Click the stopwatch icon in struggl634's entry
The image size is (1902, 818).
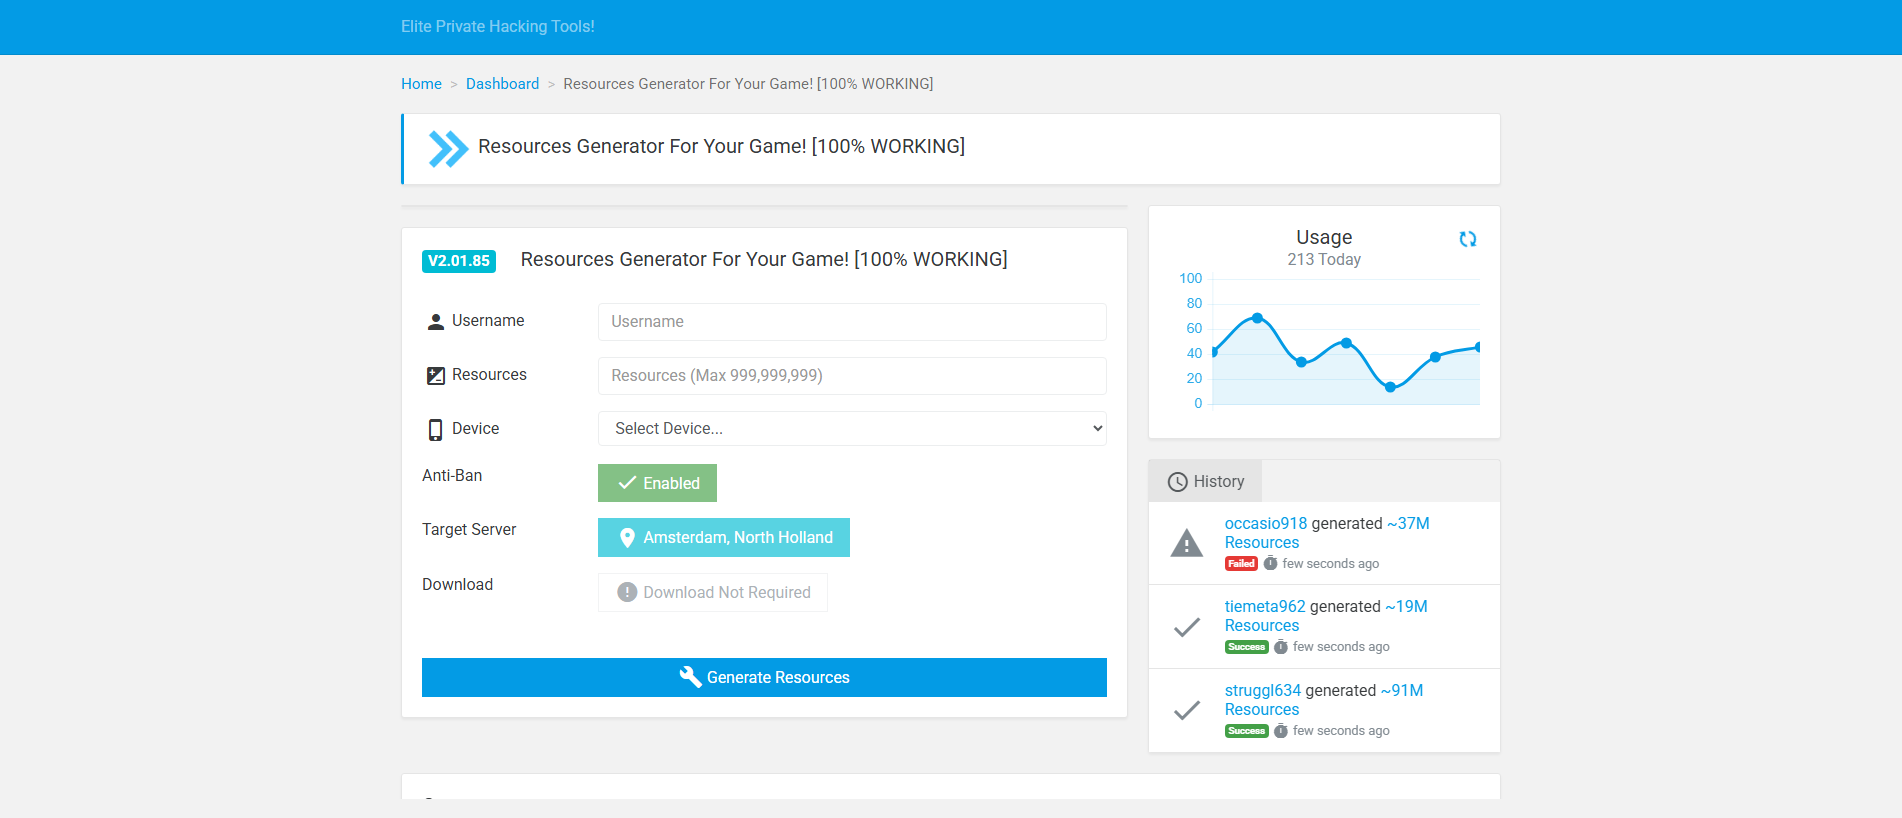pyautogui.click(x=1281, y=731)
